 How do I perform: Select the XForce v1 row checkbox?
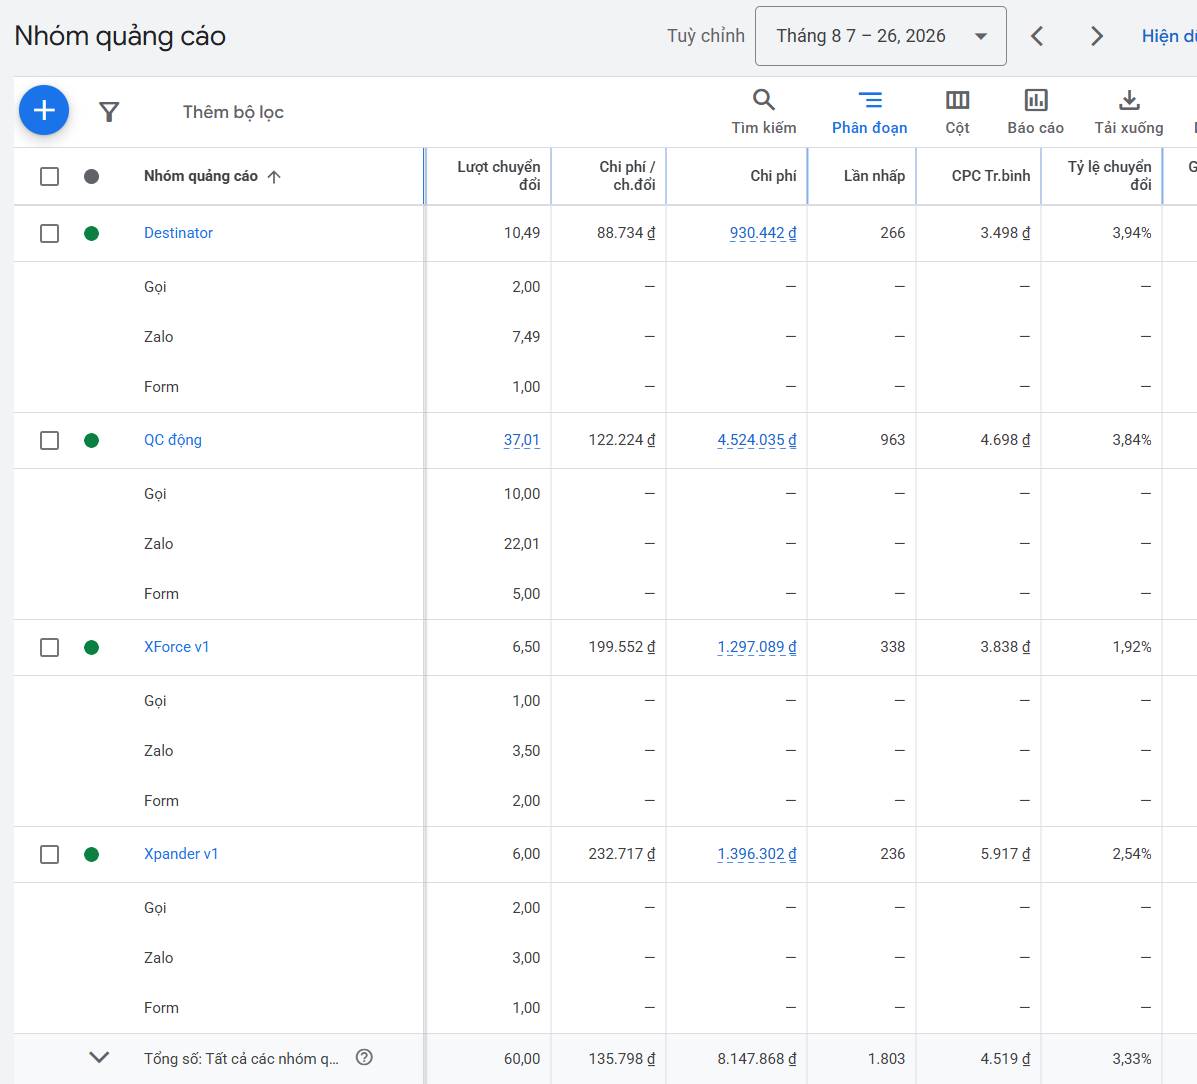pos(50,647)
